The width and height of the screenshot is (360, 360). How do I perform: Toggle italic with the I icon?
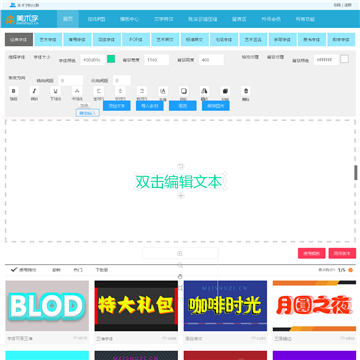pos(34,91)
